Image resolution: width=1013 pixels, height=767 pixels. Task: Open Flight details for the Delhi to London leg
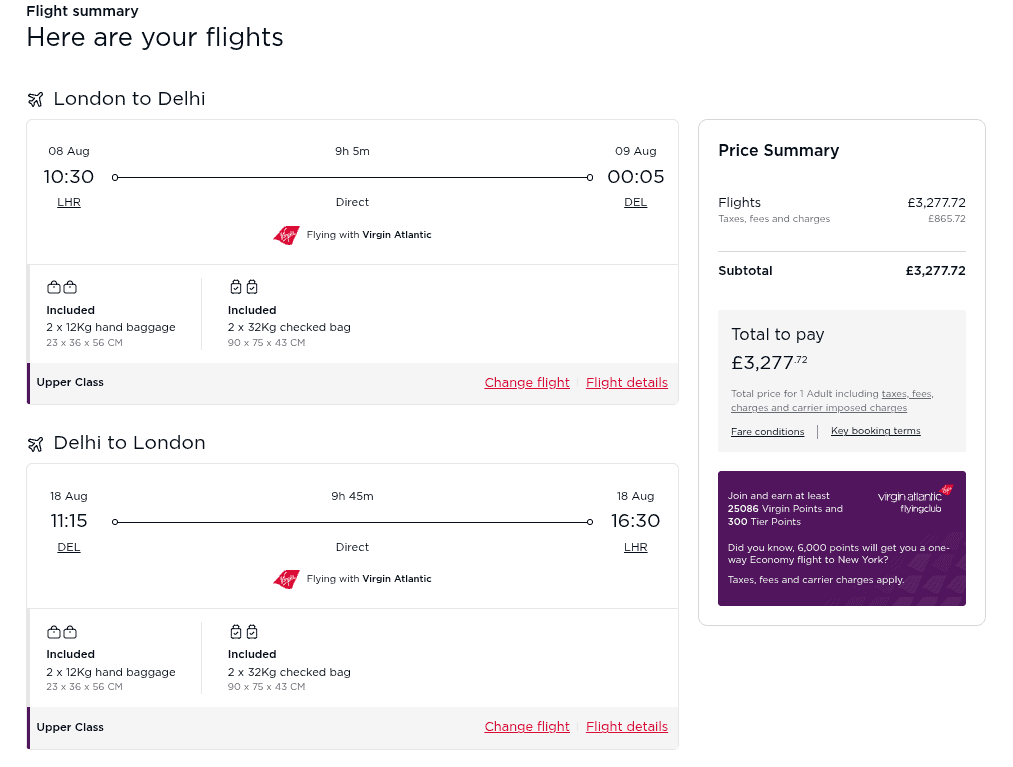(626, 726)
